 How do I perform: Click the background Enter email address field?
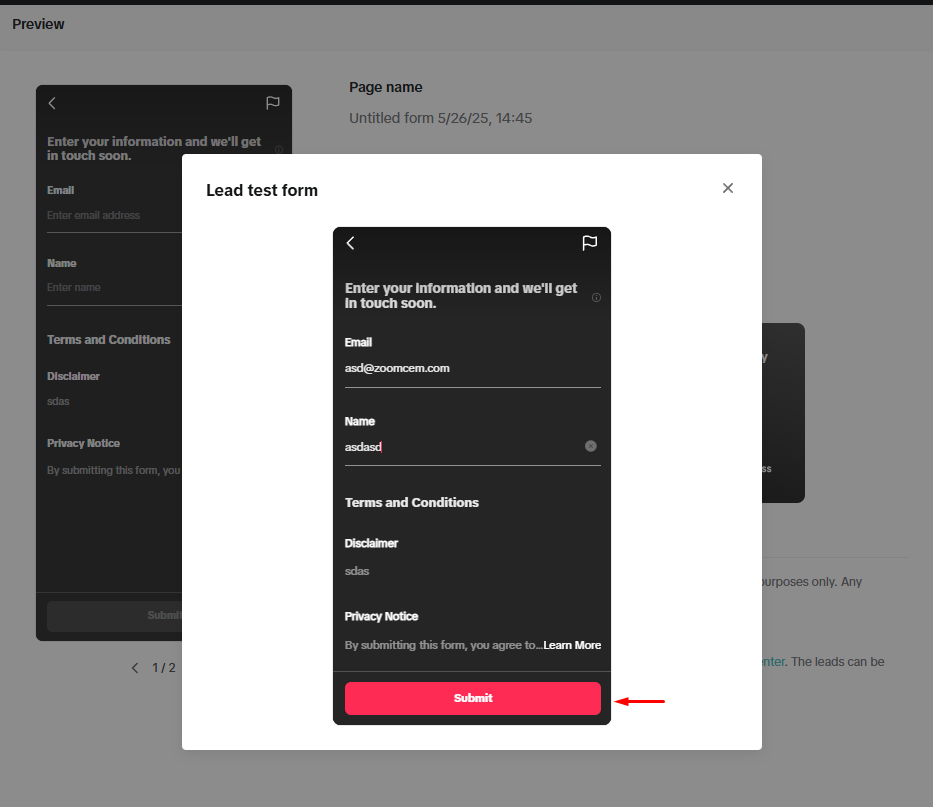(x=110, y=215)
